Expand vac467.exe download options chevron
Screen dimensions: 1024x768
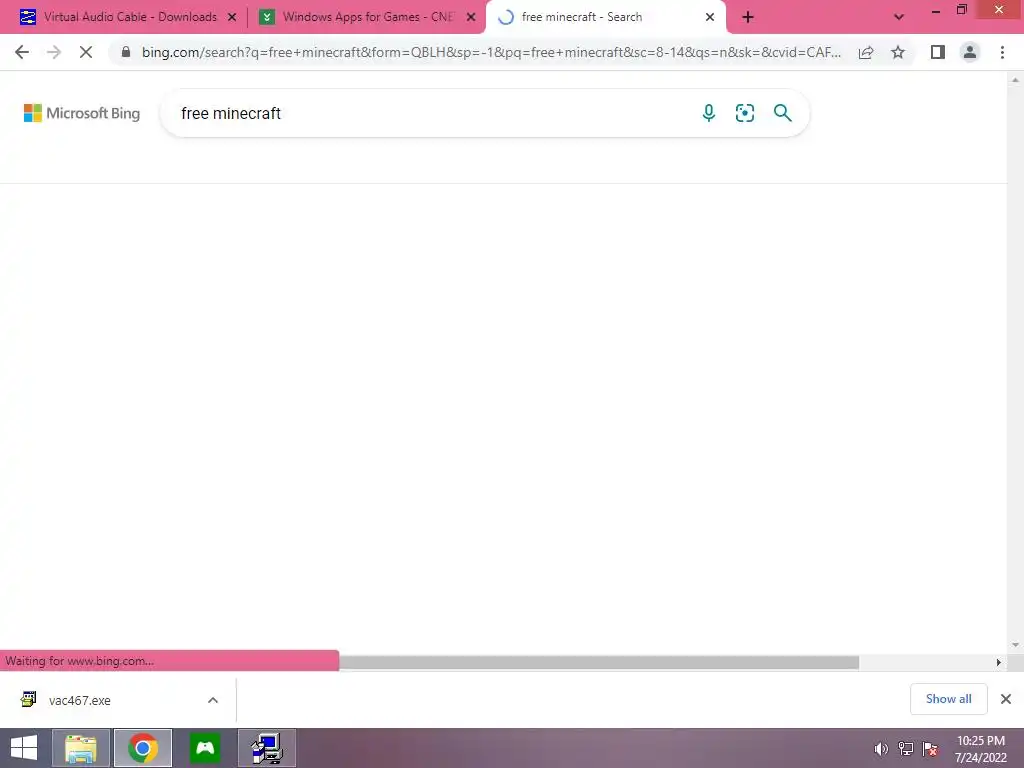tap(213, 700)
